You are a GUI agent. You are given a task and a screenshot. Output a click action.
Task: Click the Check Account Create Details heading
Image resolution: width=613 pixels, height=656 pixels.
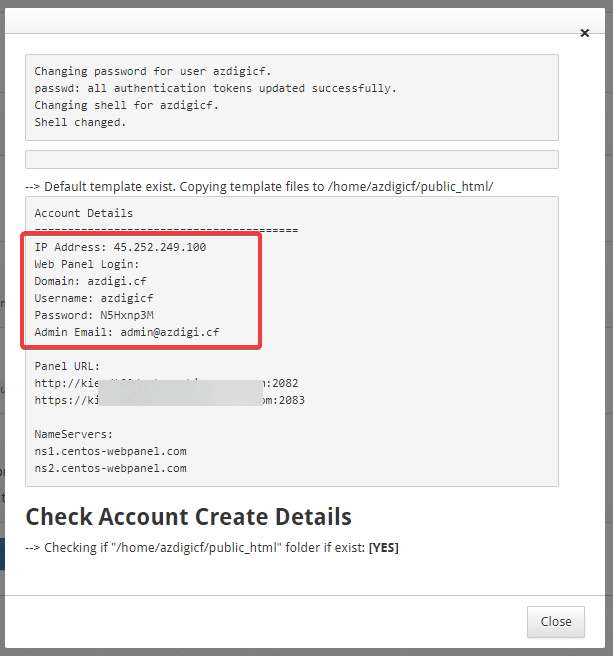click(x=188, y=517)
